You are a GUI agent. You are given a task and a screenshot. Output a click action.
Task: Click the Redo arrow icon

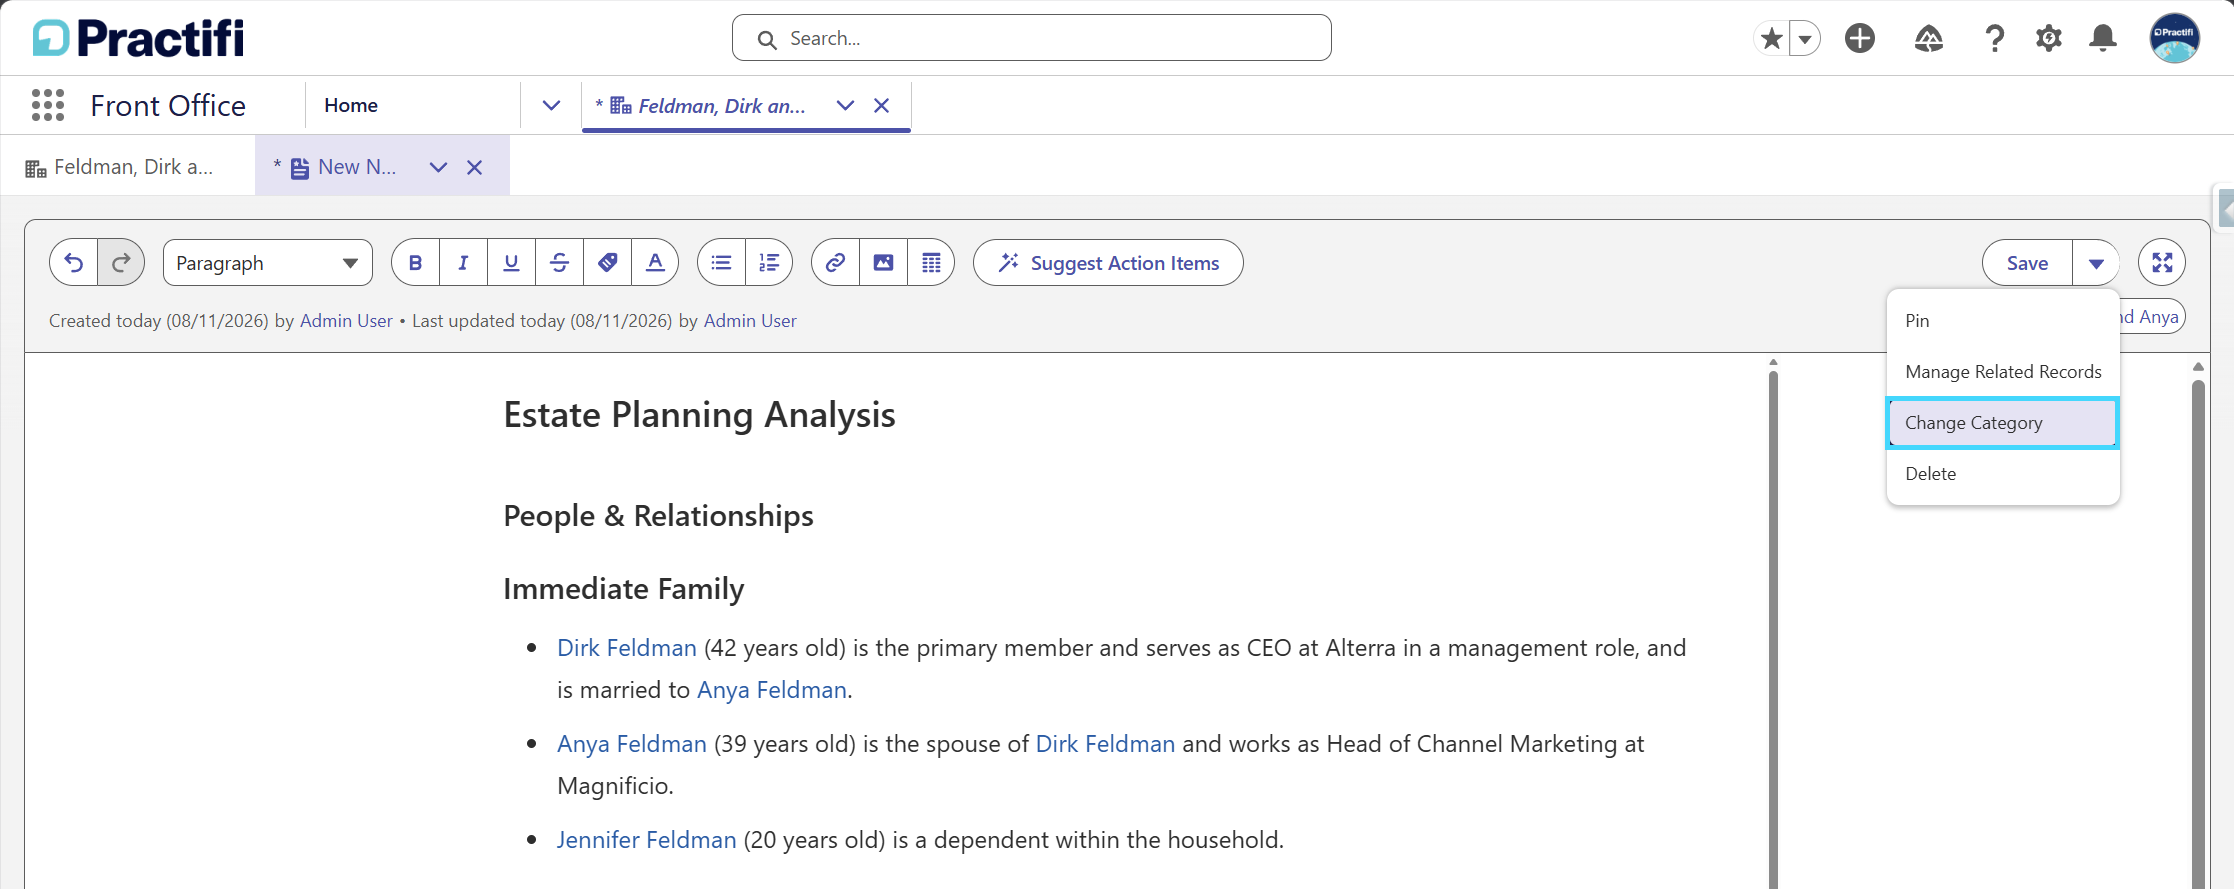[121, 263]
